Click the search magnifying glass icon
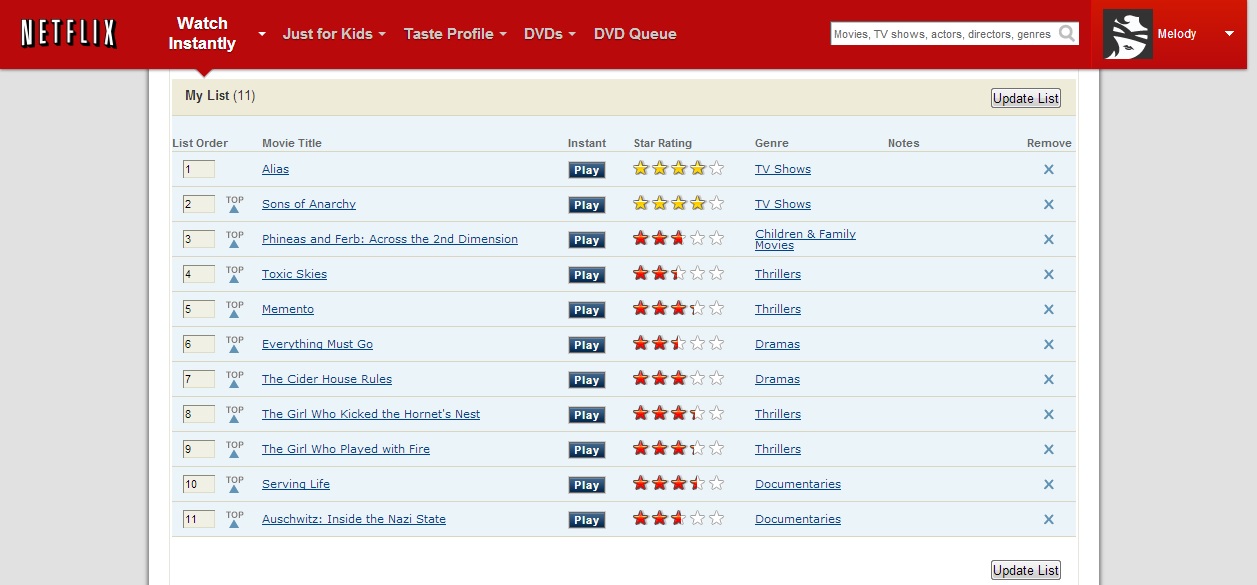Screen dimensions: 1257x585 [x=1067, y=33]
